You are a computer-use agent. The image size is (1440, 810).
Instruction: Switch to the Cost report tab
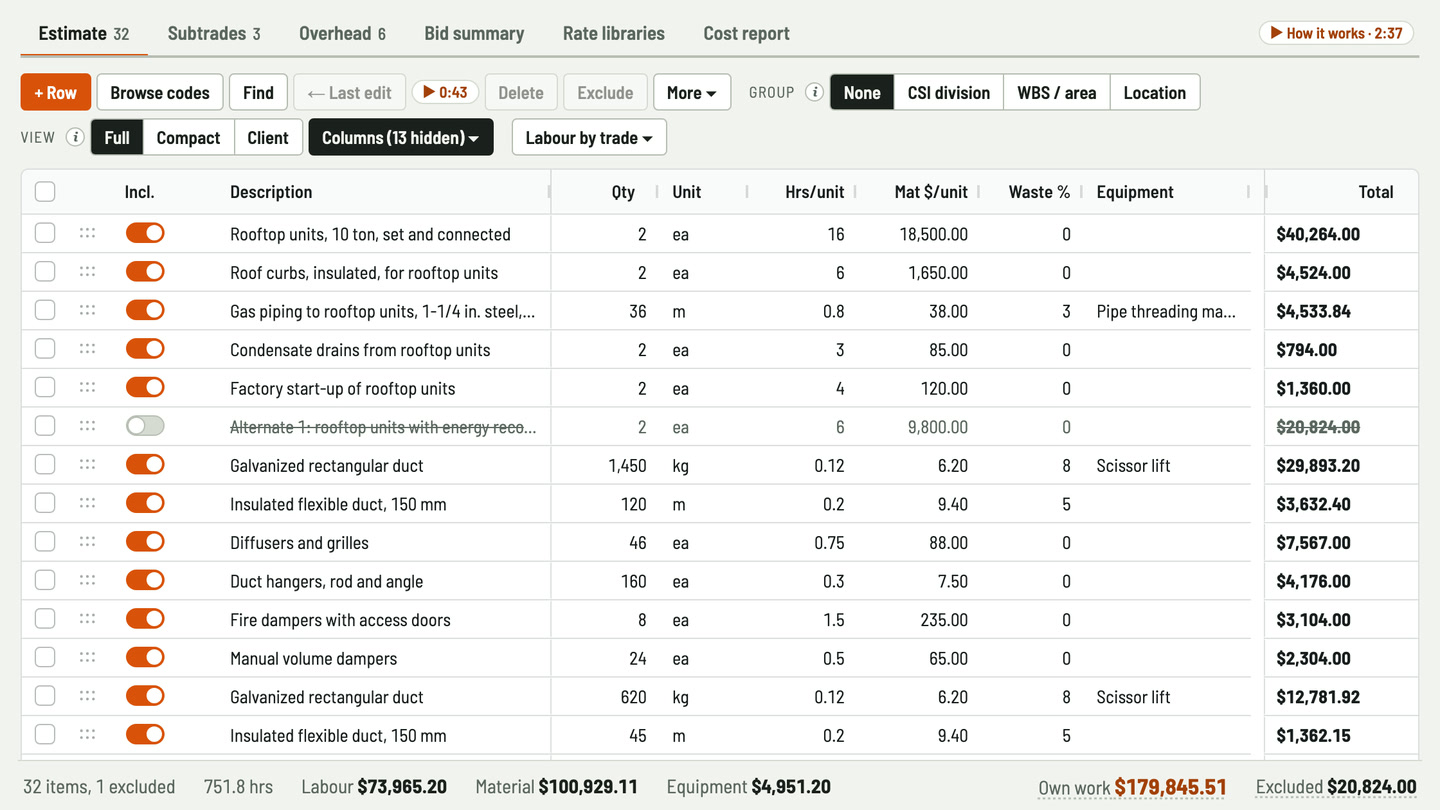point(747,33)
